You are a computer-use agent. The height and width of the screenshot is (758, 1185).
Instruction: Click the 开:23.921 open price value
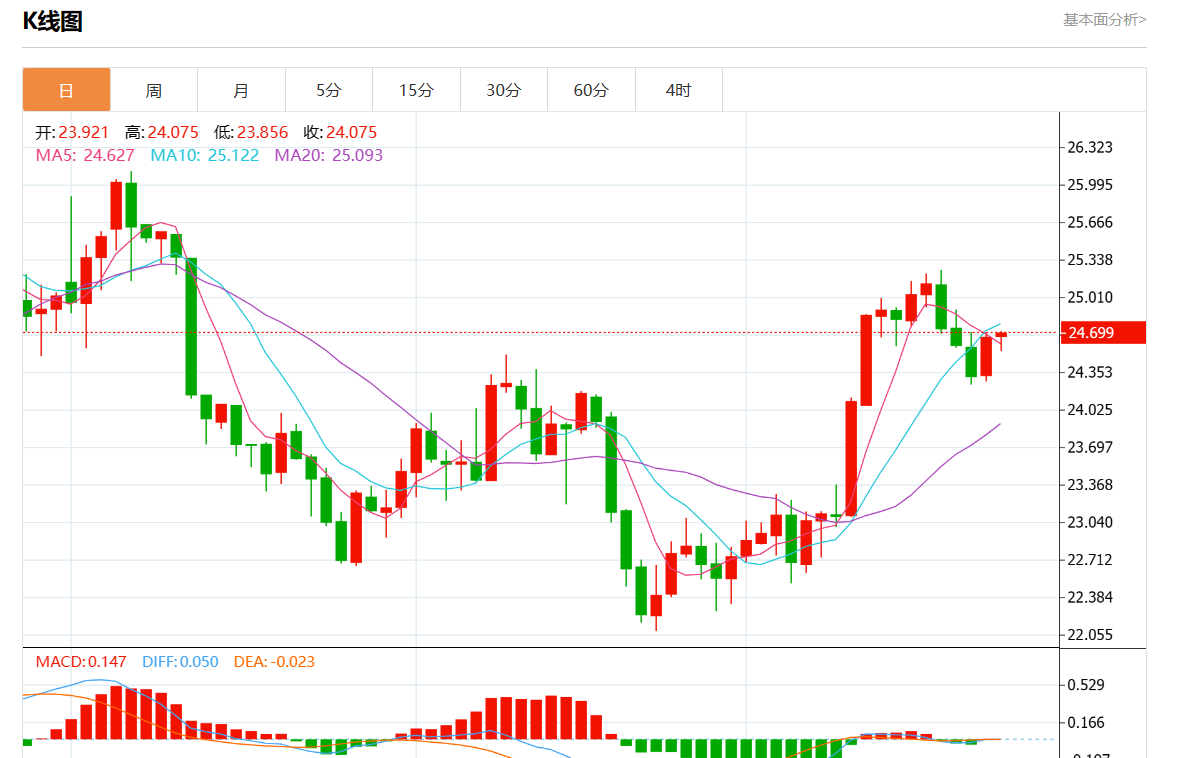[73, 132]
